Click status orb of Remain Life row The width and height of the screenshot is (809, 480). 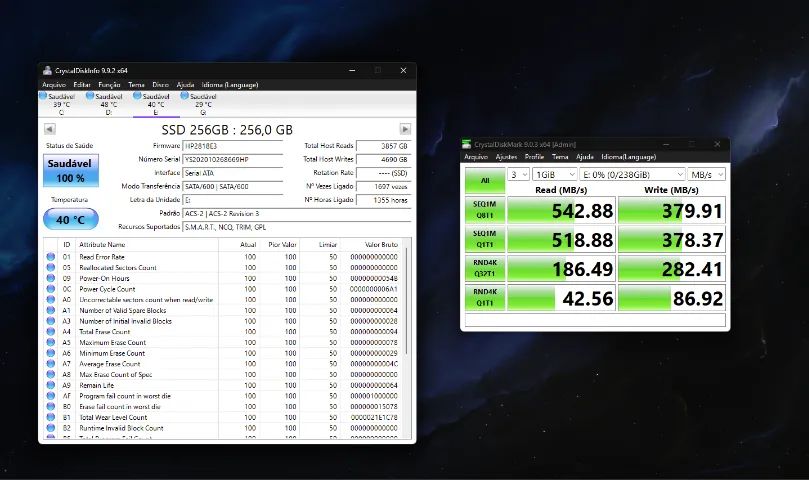click(x=51, y=385)
